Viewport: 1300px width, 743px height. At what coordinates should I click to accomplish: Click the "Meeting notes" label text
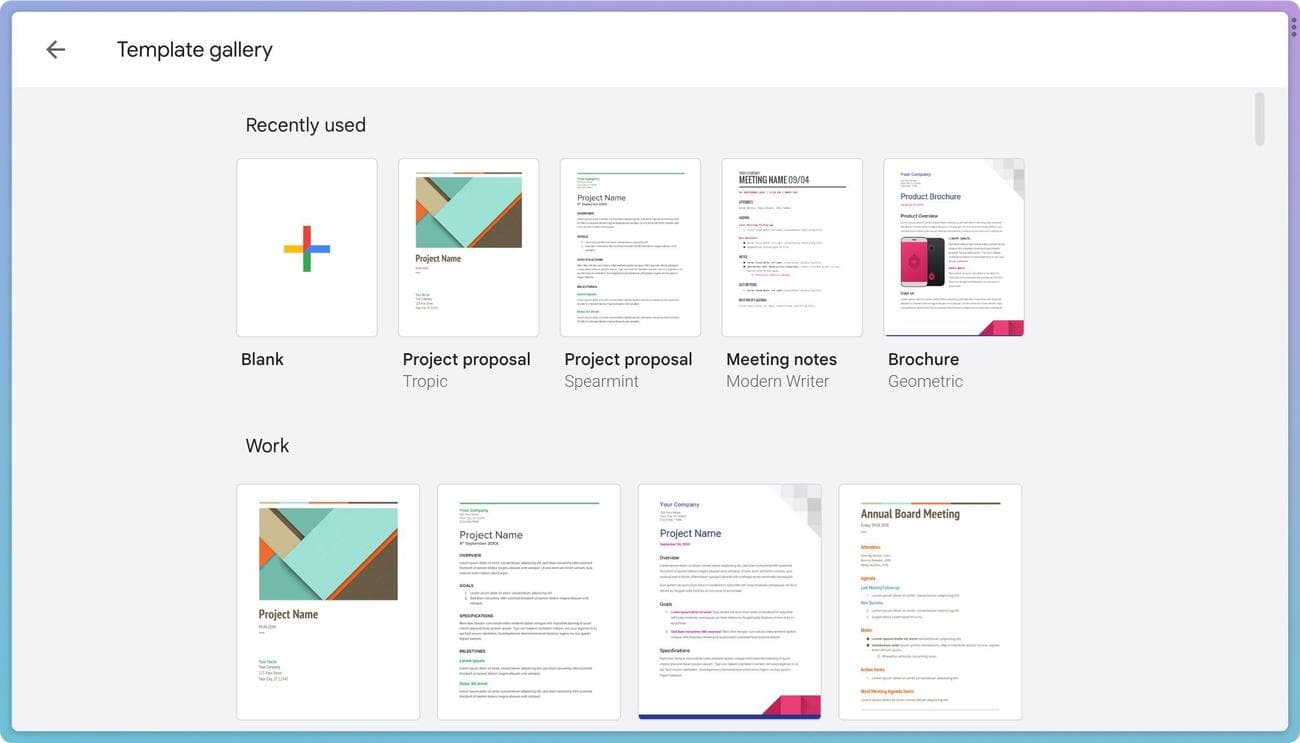point(781,360)
